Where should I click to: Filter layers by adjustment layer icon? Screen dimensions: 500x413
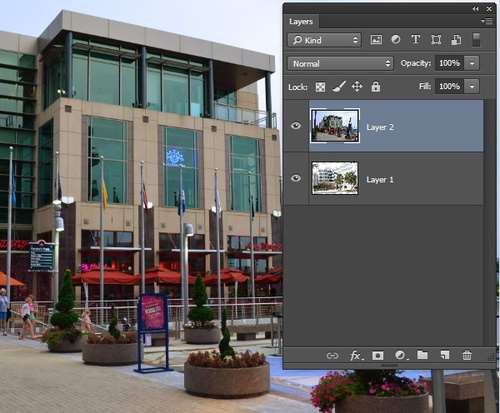point(396,40)
